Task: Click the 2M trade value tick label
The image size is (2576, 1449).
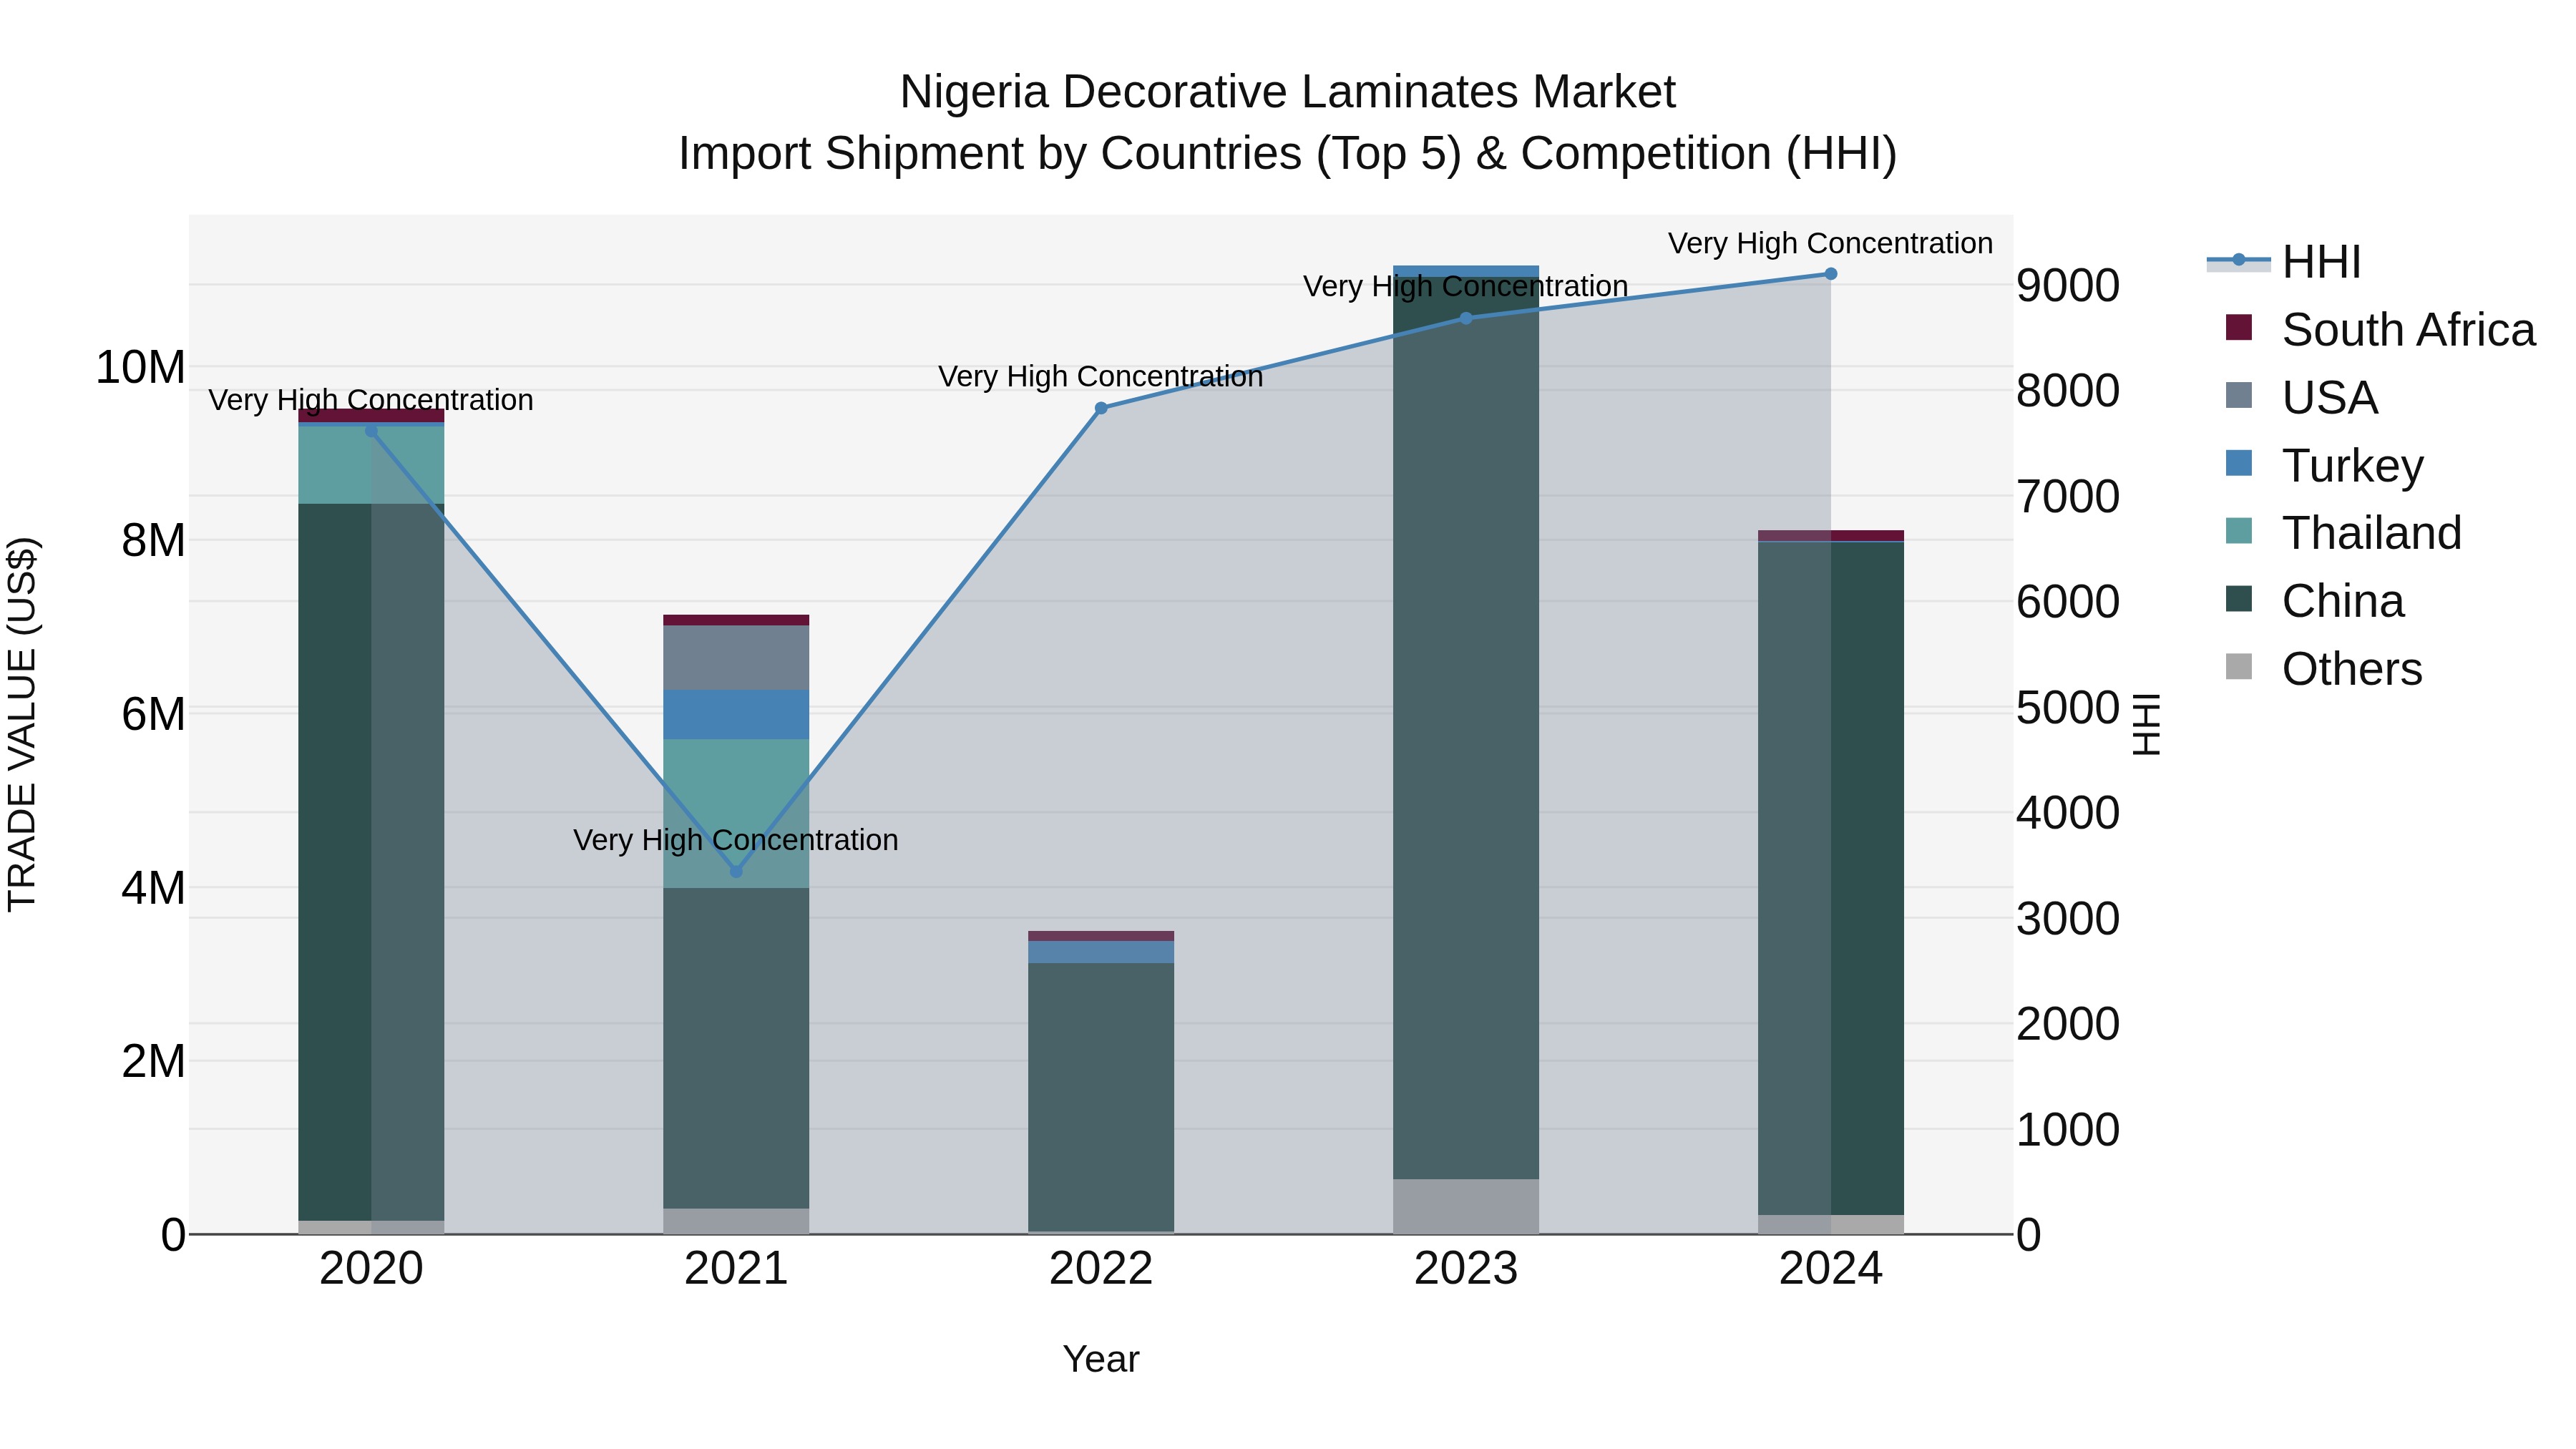Action: [x=153, y=1061]
